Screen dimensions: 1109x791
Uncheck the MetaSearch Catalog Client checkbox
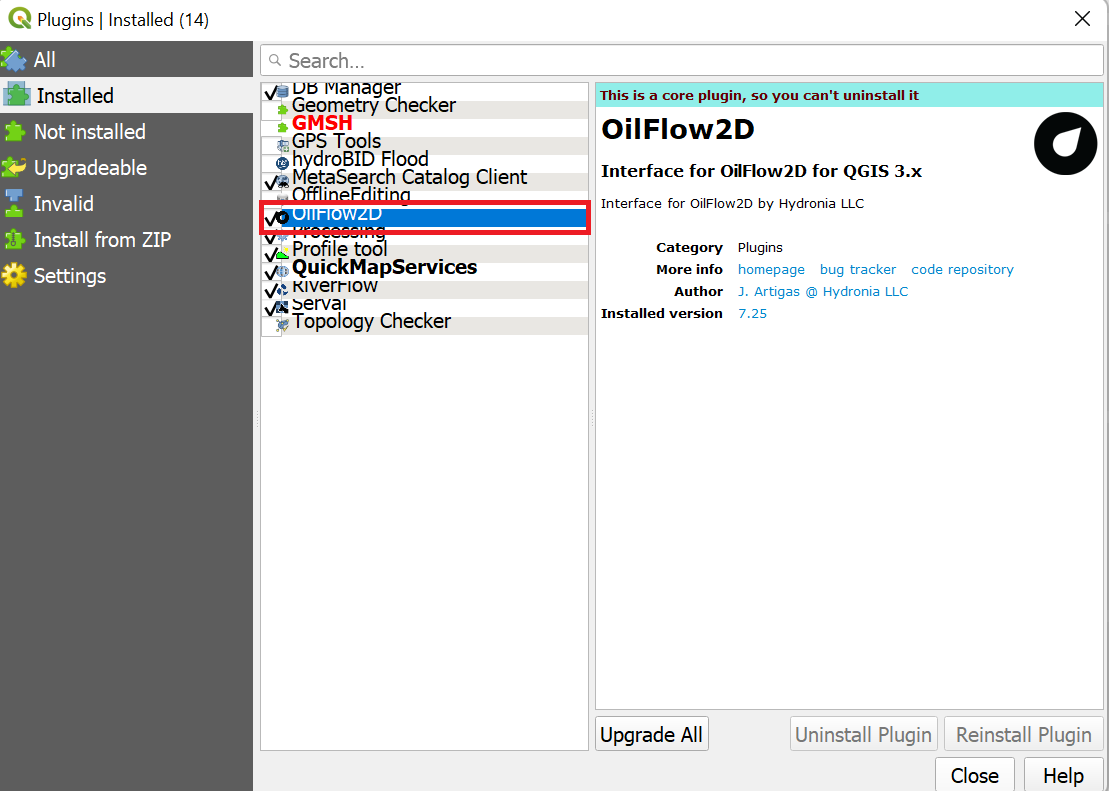tap(270, 182)
